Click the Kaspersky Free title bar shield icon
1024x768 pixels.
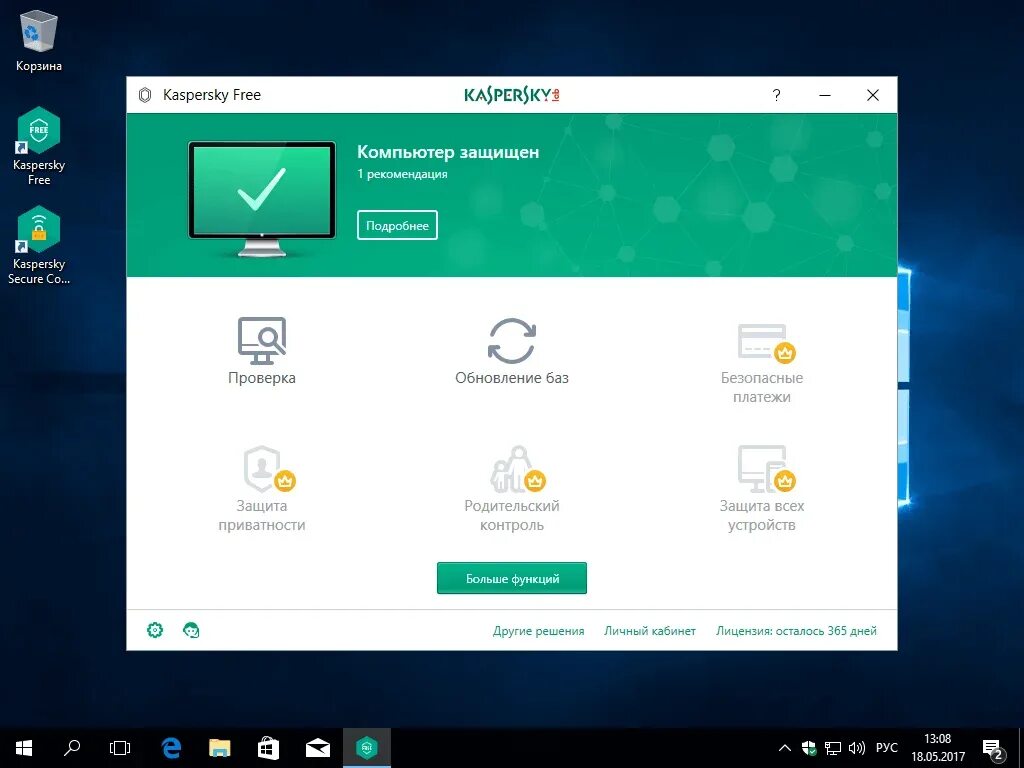145,95
